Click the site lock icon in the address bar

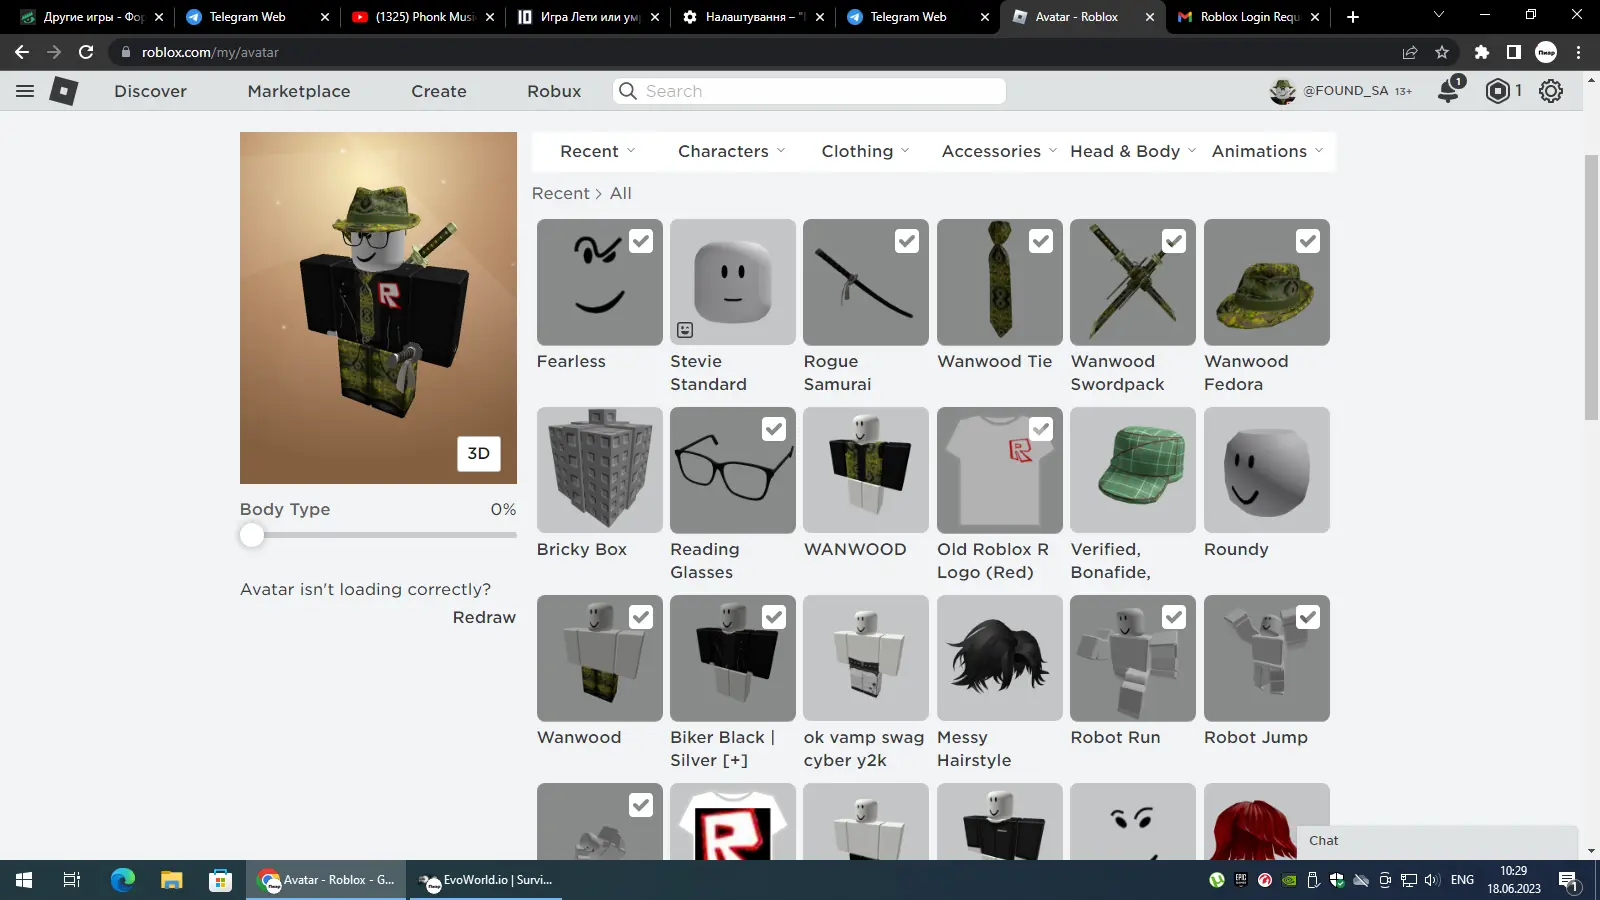tap(125, 52)
